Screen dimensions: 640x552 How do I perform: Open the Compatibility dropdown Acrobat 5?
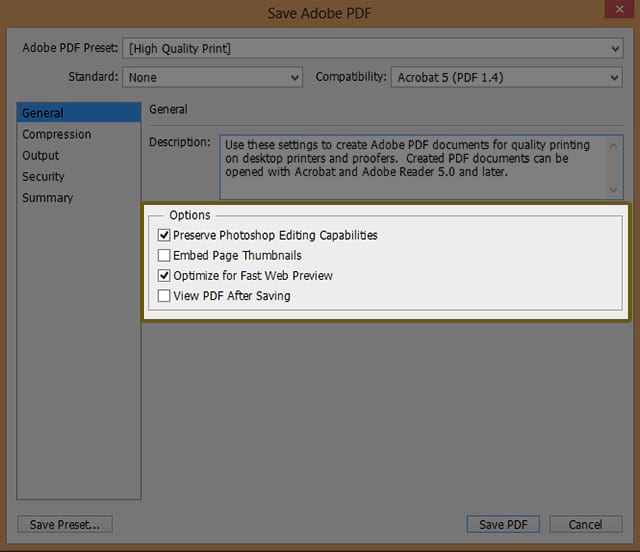(507, 77)
